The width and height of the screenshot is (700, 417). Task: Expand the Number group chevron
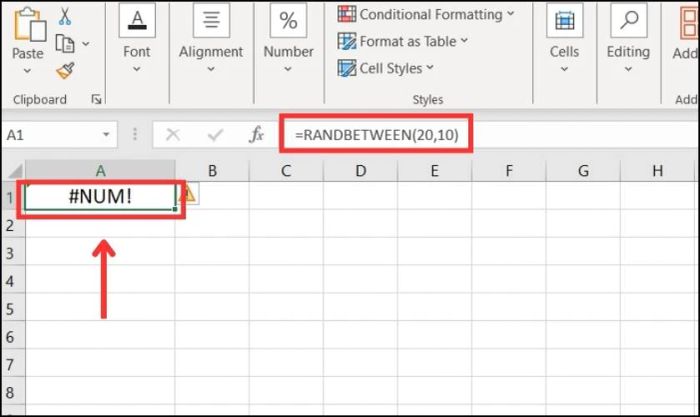288,69
